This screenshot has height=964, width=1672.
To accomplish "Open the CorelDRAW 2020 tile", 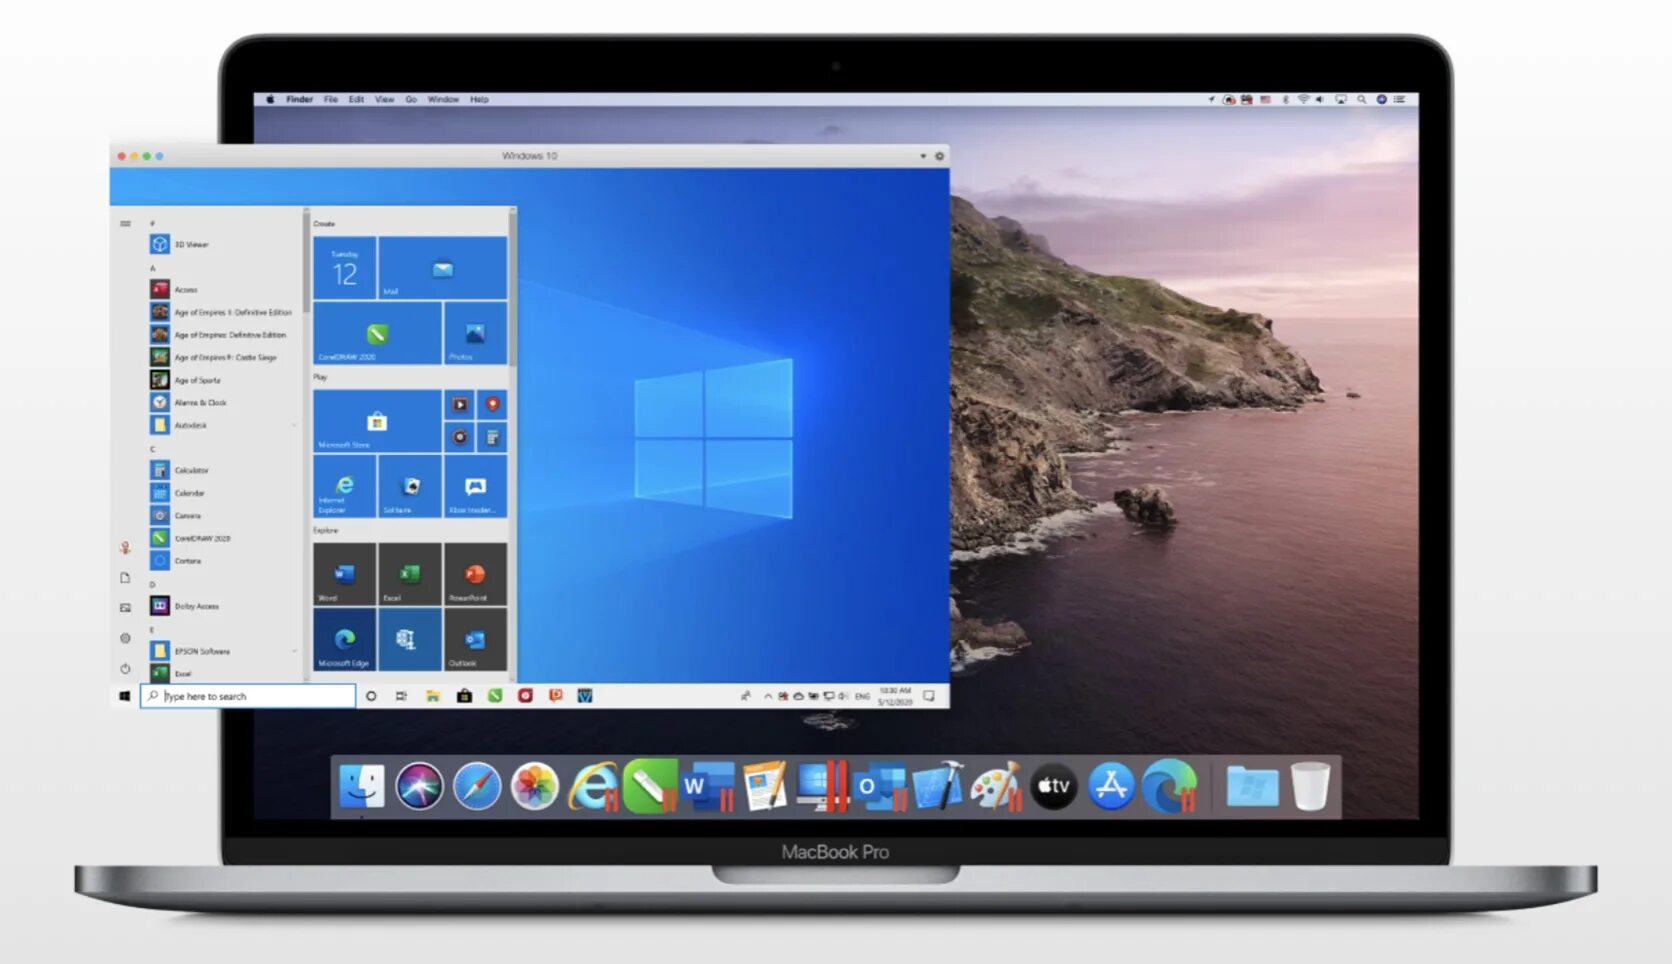I will 377,333.
